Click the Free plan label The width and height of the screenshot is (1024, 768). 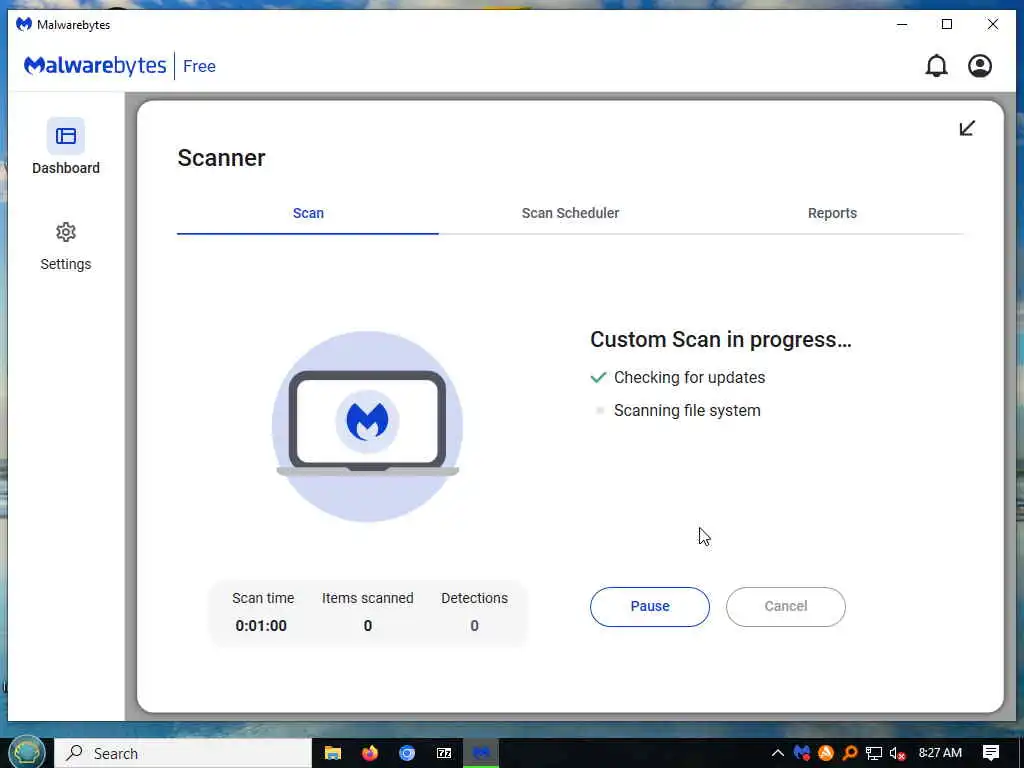[x=199, y=67]
